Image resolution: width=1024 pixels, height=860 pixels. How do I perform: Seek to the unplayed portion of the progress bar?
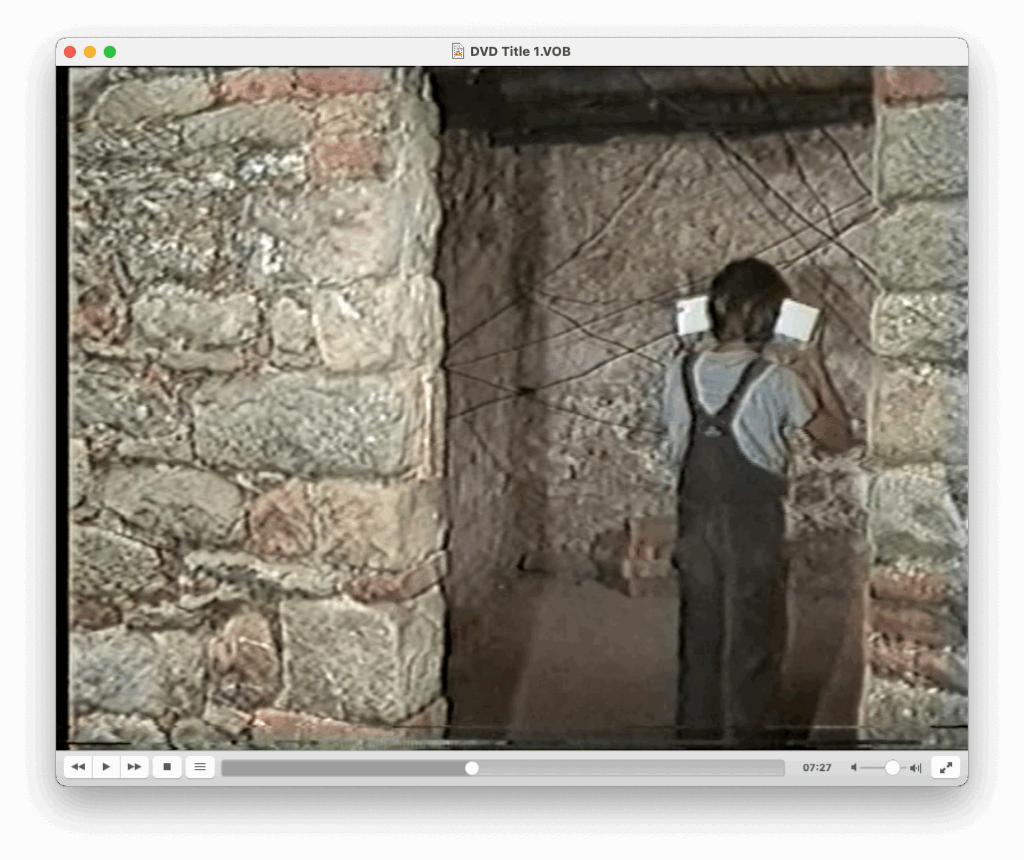coord(630,768)
